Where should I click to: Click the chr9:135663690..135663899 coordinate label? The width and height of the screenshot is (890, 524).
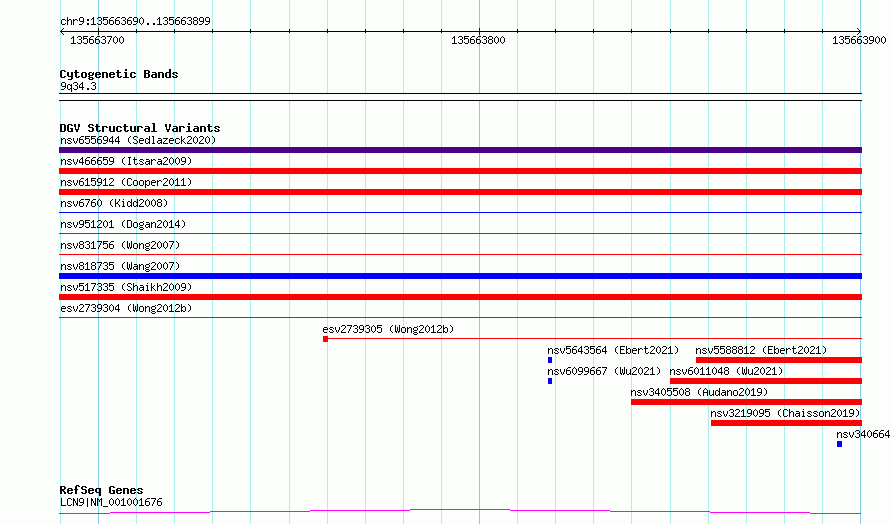[x=135, y=21]
